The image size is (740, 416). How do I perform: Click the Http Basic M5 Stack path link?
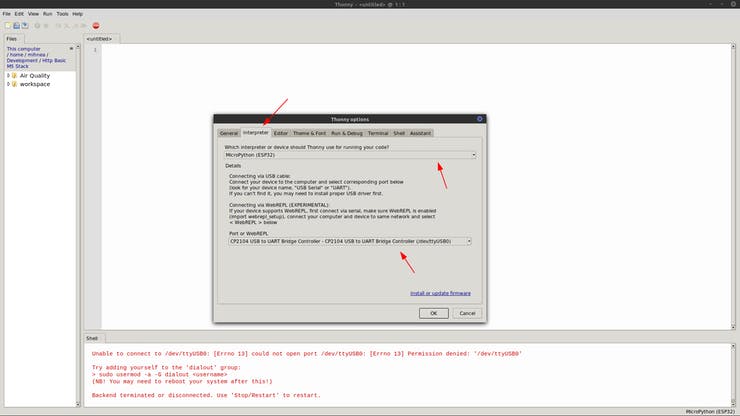(x=36, y=63)
